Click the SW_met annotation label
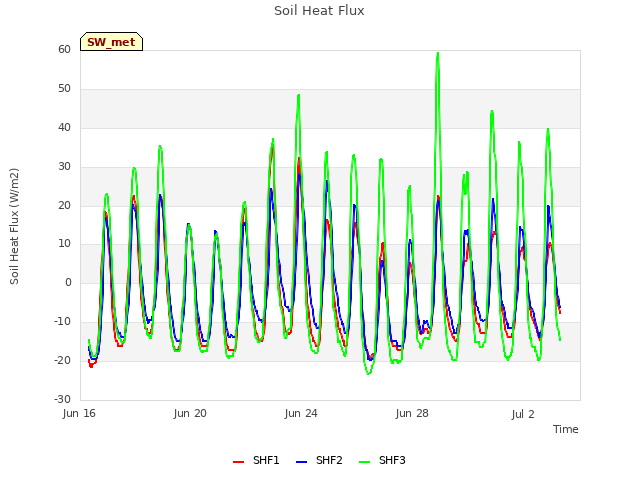Image resolution: width=640 pixels, height=480 pixels. pyautogui.click(x=111, y=42)
